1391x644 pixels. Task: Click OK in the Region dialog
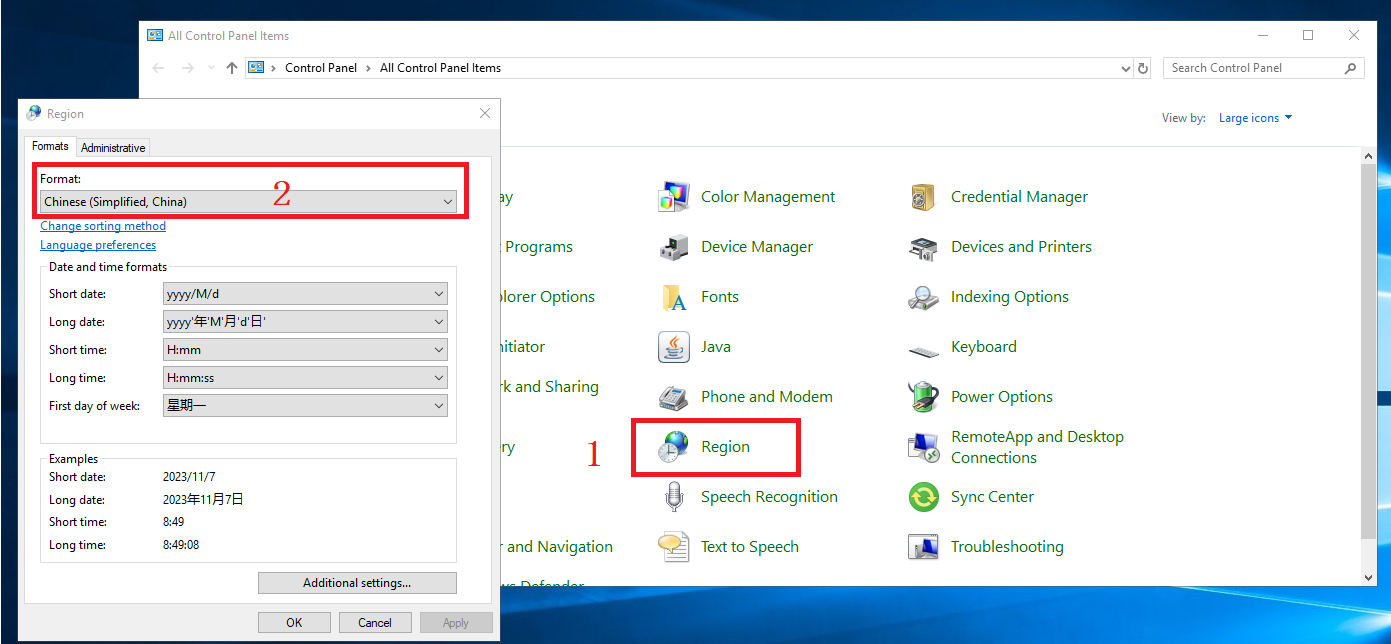click(294, 623)
